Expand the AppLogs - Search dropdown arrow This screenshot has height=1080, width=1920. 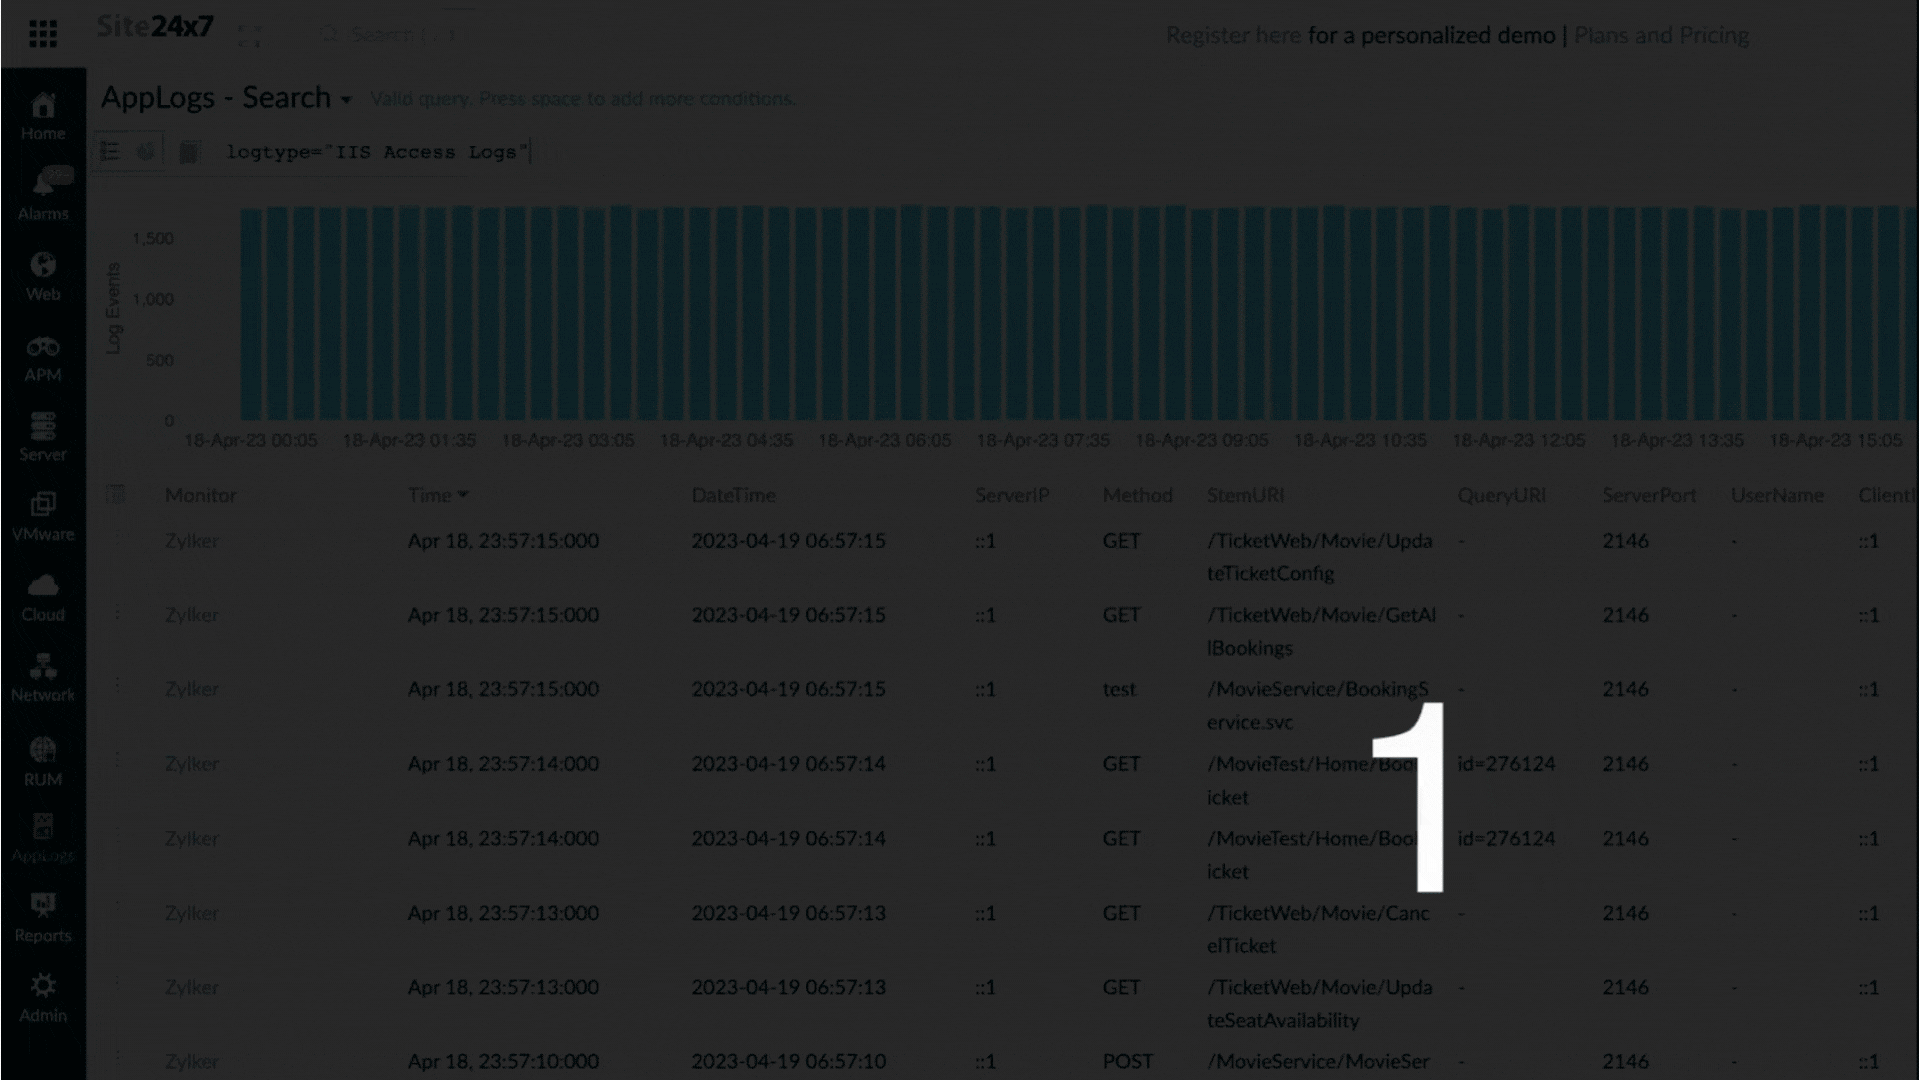346,100
